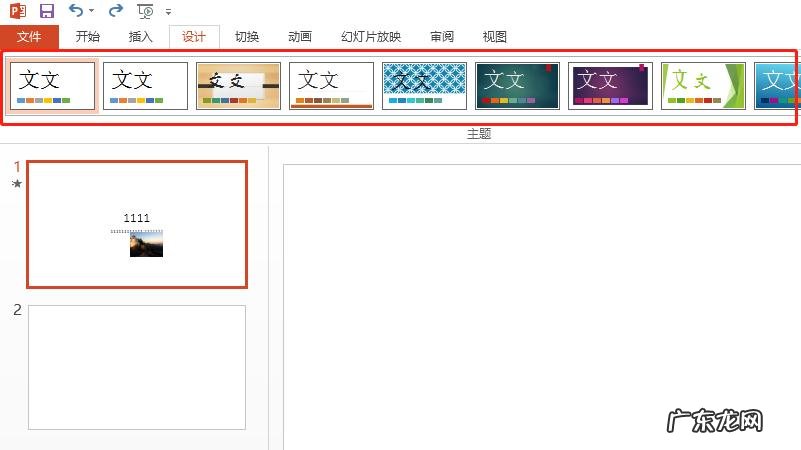801x450 pixels.
Task: Open the 幻灯片放映 tab
Action: click(371, 37)
